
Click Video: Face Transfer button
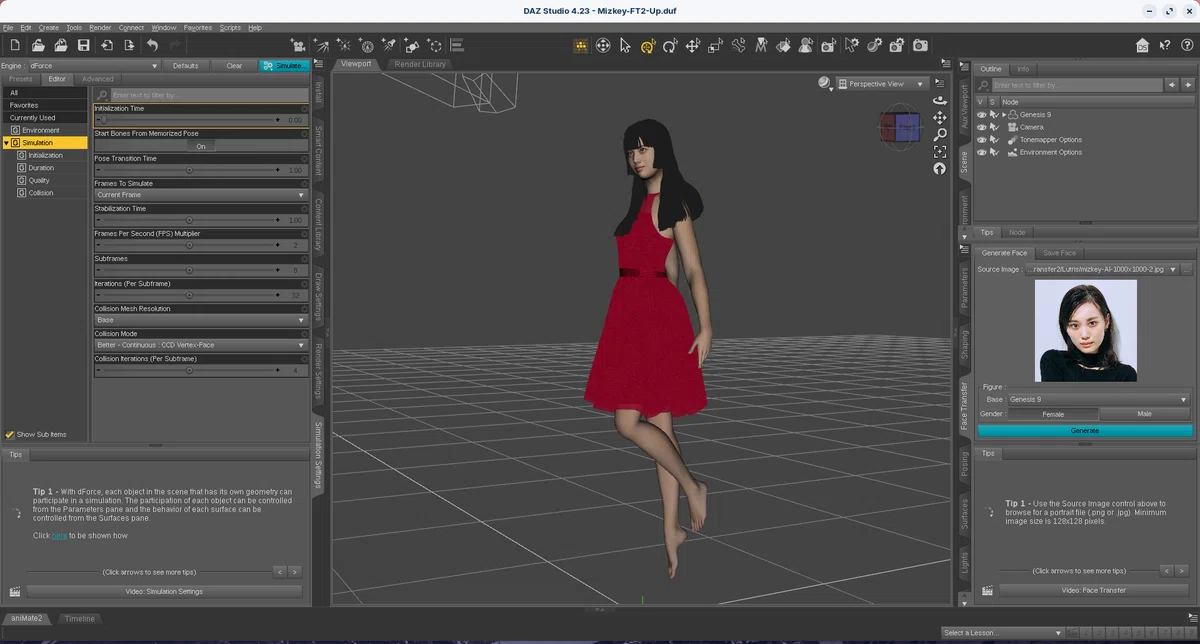click(x=1093, y=590)
